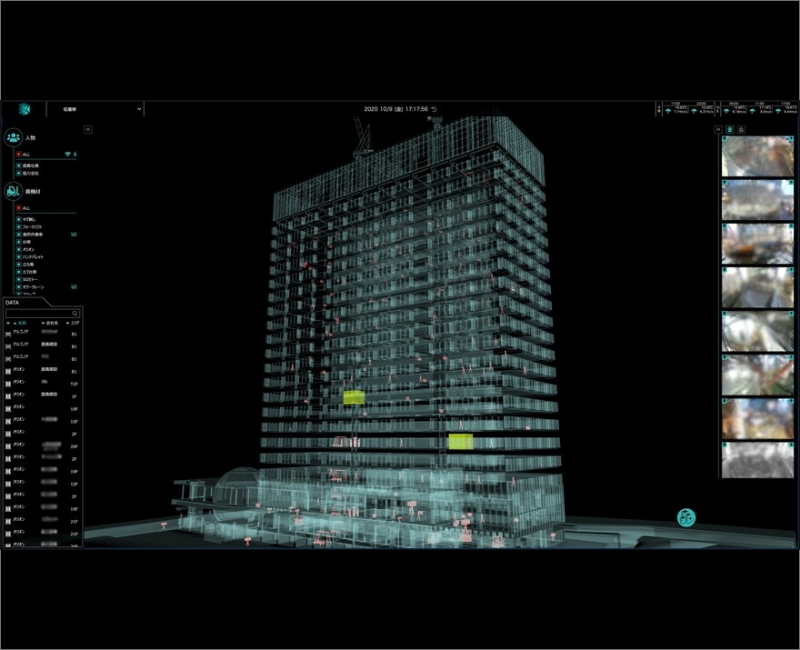Click the ALL filter under the equipment section

[19, 207]
